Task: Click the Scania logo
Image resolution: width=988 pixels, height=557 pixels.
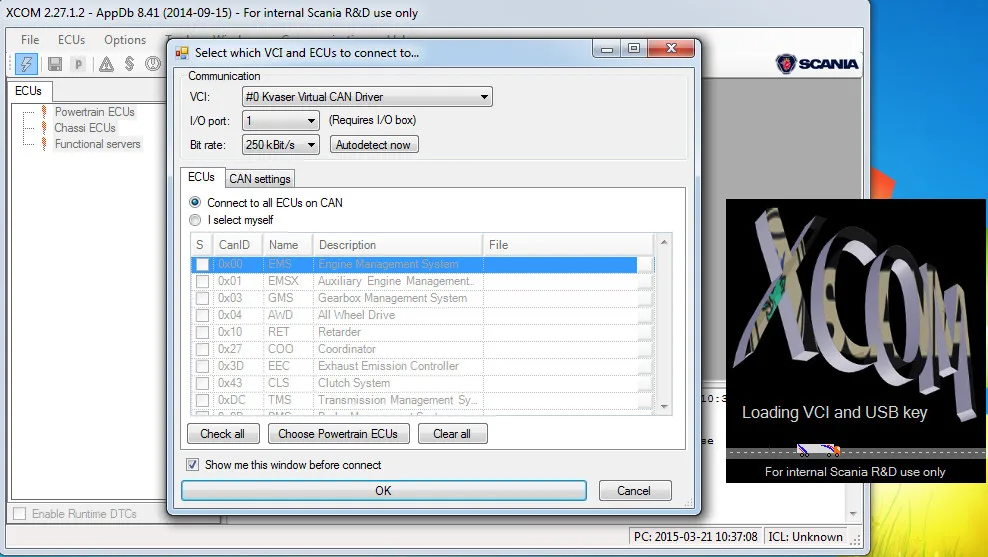Action: (817, 64)
